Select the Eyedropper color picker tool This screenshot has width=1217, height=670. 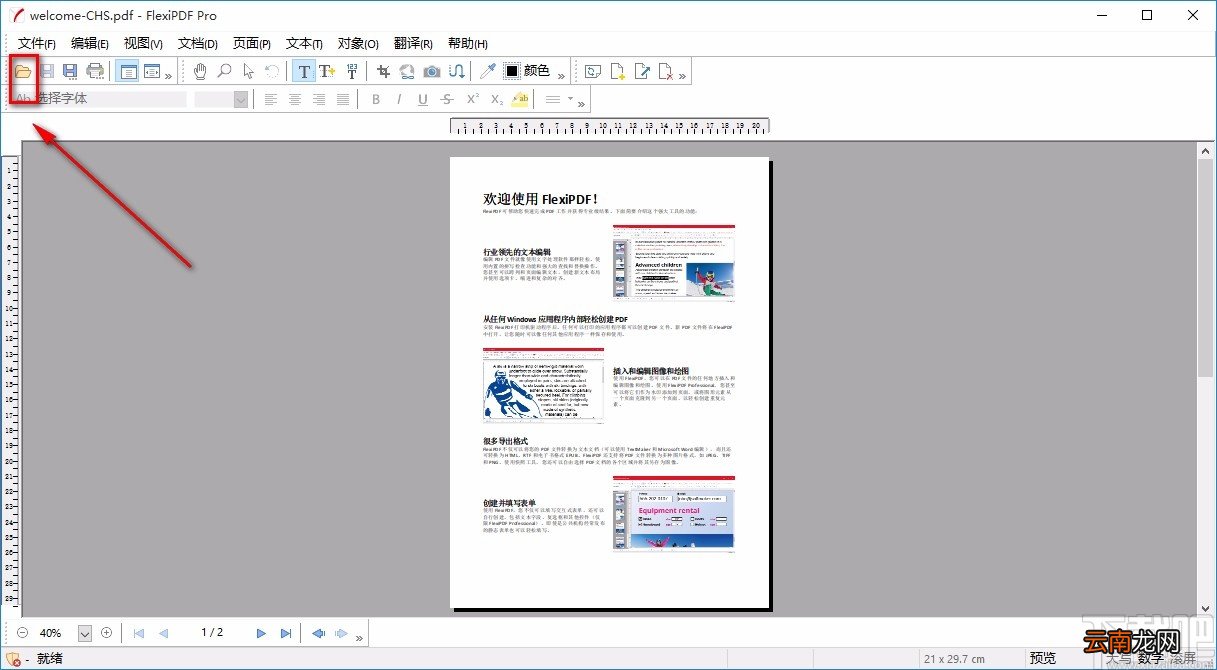[488, 71]
